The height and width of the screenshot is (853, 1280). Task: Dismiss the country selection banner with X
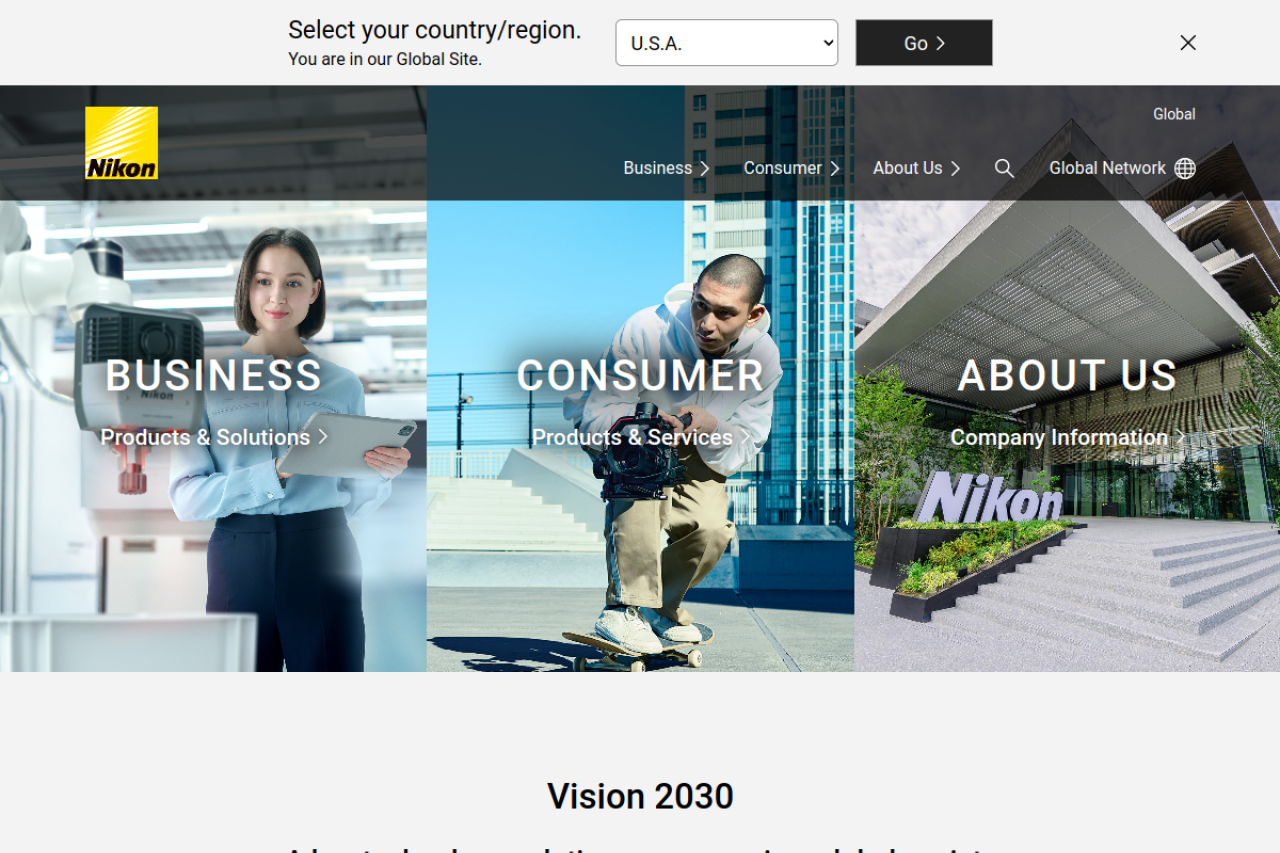click(x=1188, y=42)
